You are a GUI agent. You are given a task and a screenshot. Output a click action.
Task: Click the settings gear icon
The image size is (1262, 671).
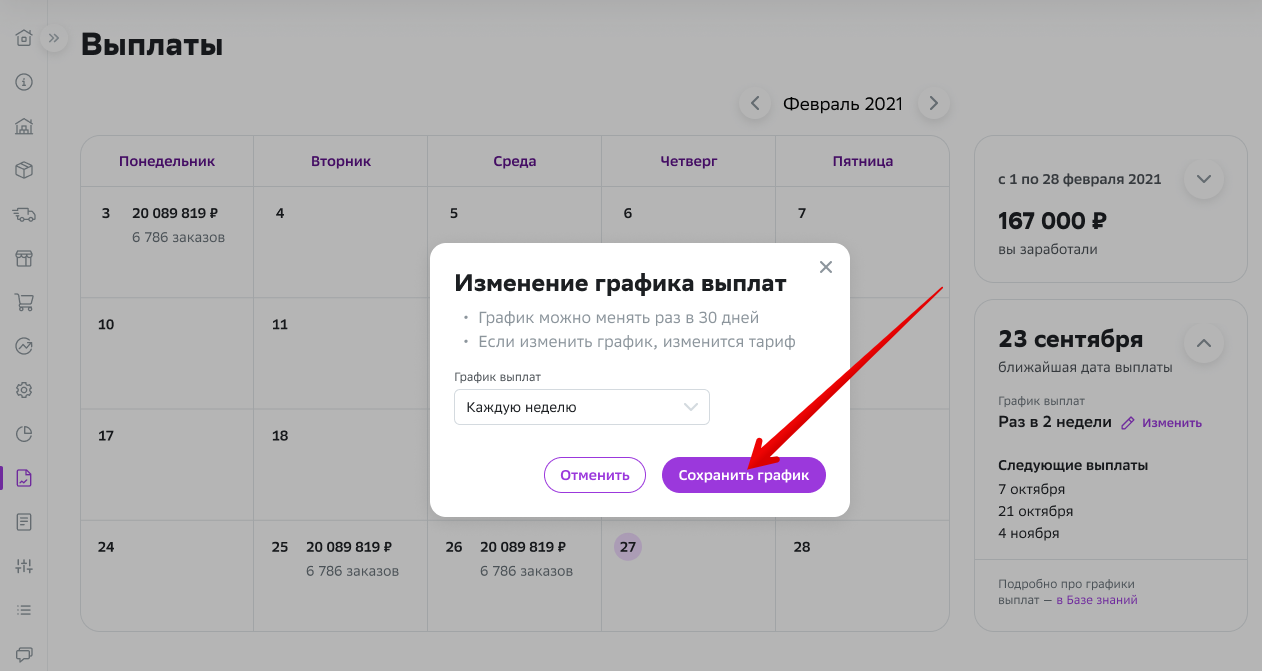pos(23,390)
